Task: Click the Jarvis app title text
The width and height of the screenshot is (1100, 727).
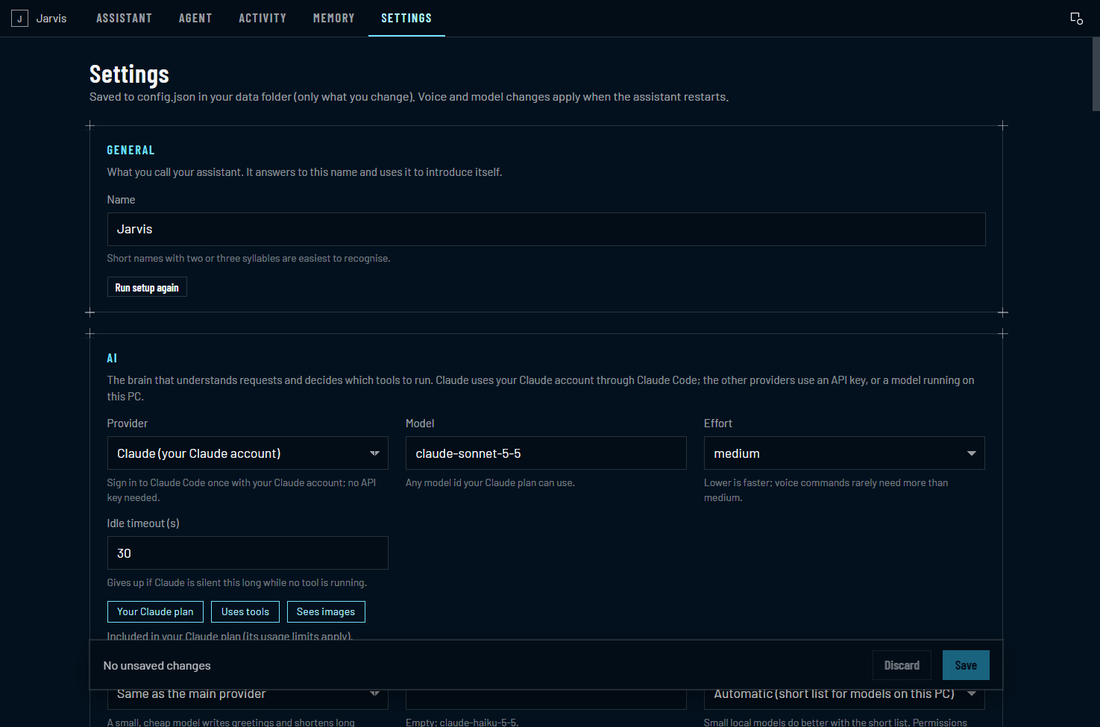Action: click(x=51, y=18)
